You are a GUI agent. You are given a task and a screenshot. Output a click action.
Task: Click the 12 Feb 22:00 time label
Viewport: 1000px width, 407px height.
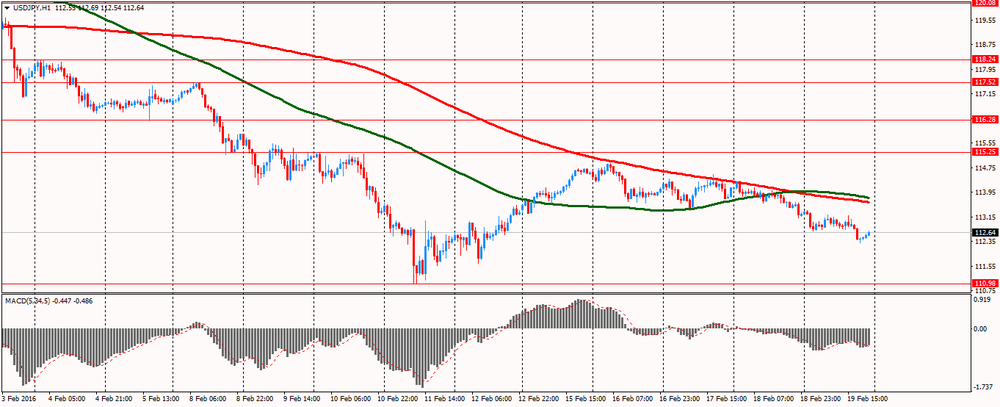pos(537,397)
